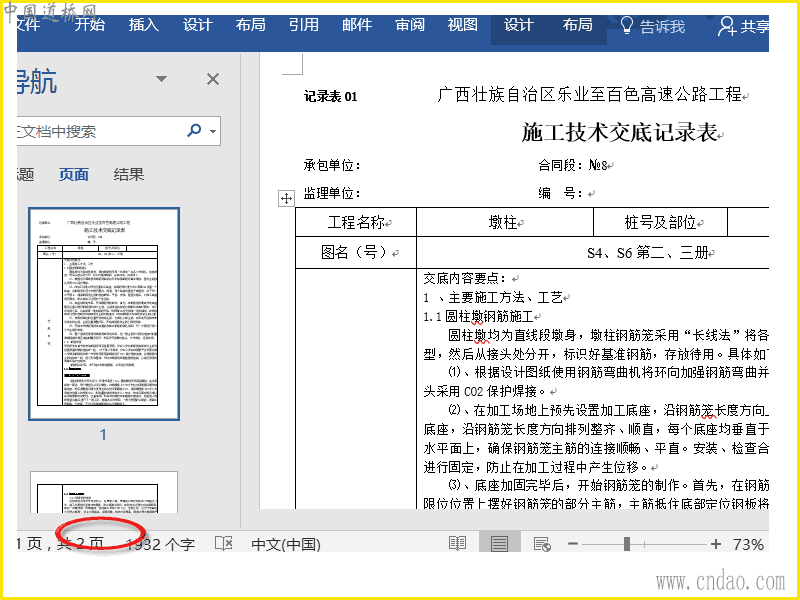Screen dimensions: 800x600
Task: Click the 图名（号） table cell
Action: point(356,253)
